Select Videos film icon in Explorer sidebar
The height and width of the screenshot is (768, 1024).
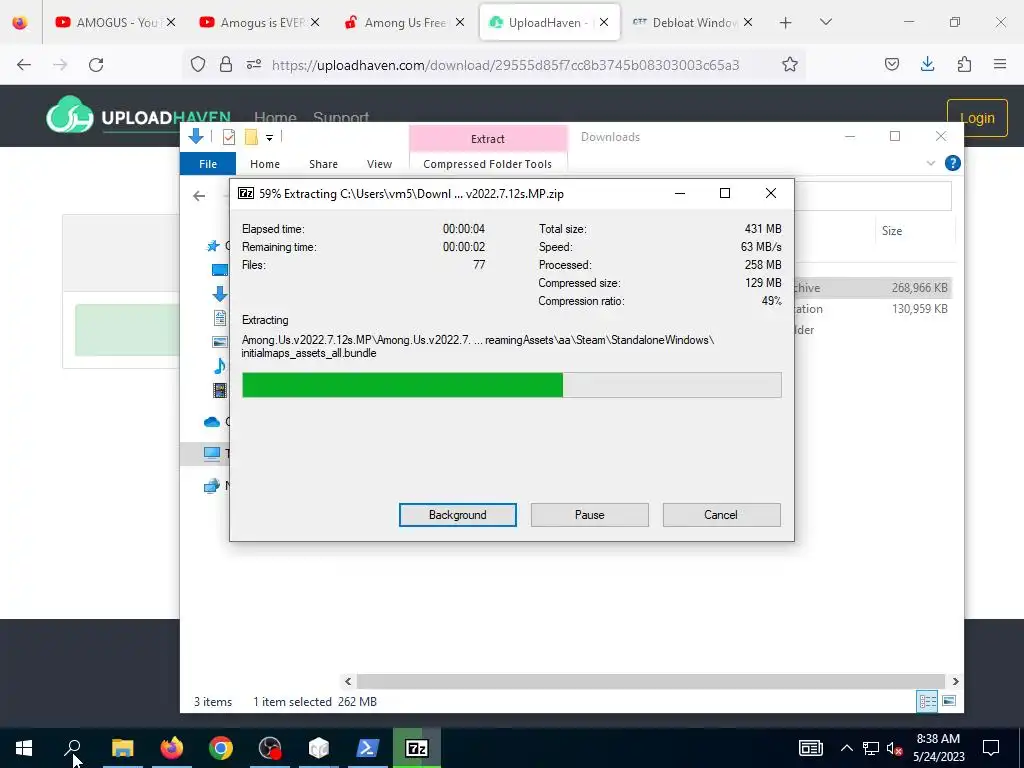pos(220,390)
